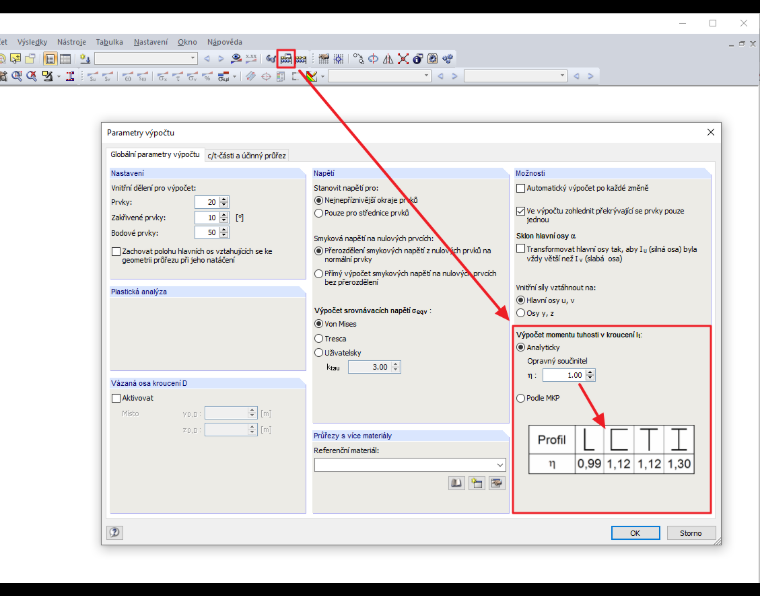Click the sigma-x stress icon
The image size is (760, 596).
point(163,77)
